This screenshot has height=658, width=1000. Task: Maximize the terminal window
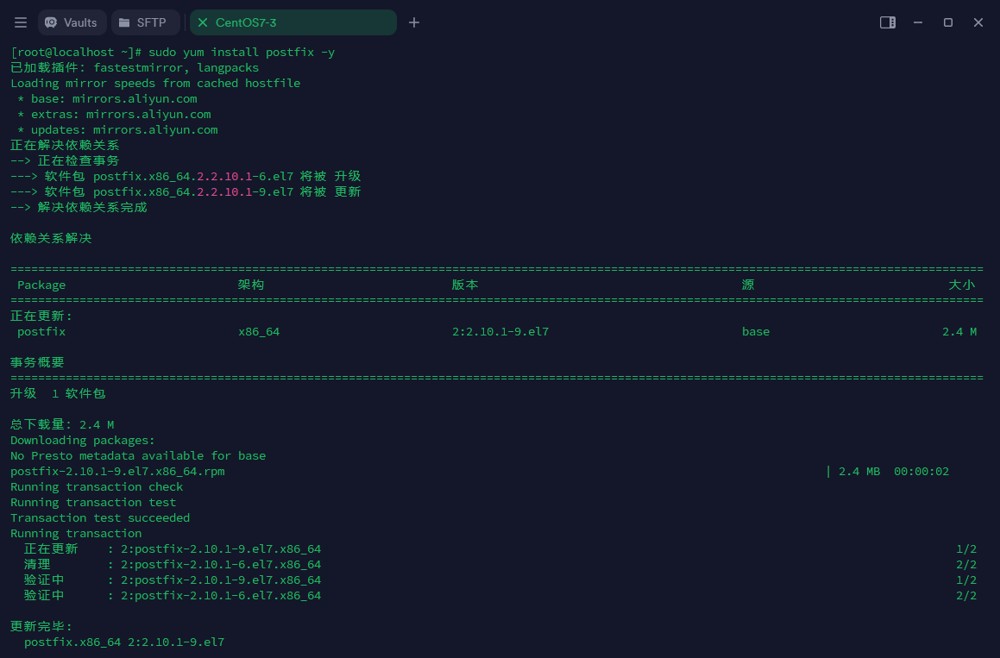click(948, 22)
